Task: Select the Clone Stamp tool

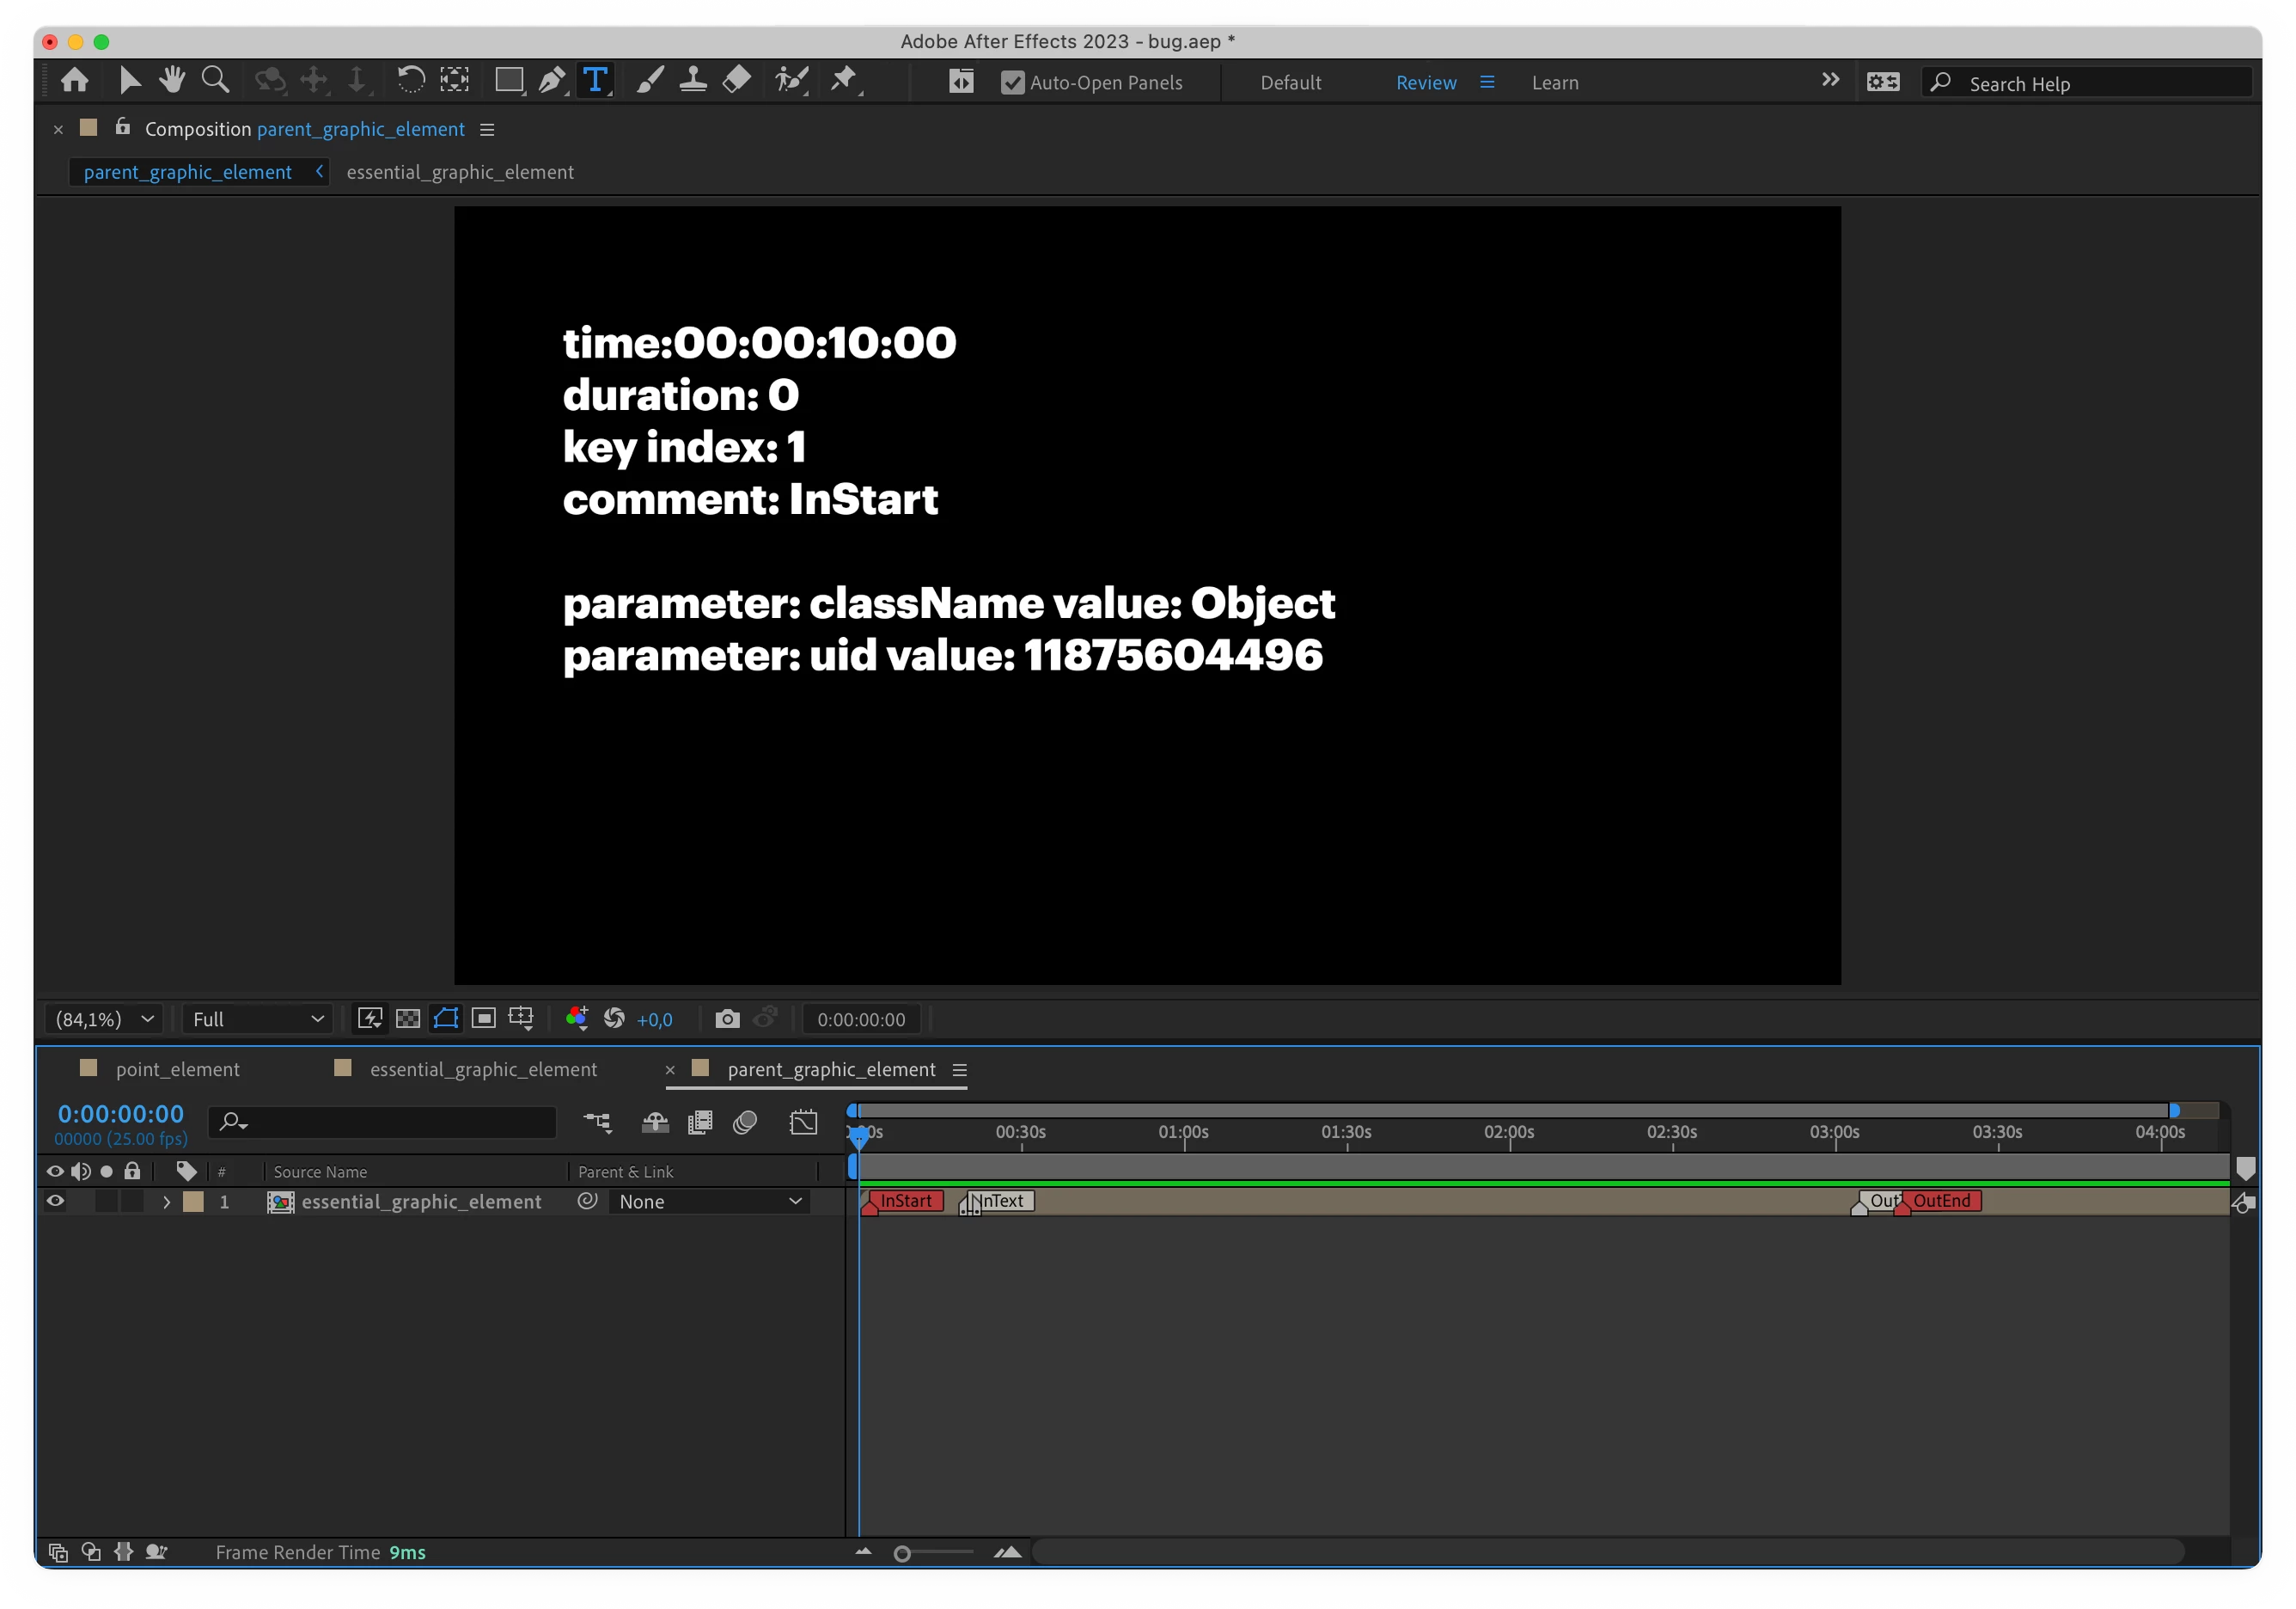Action: [x=693, y=80]
